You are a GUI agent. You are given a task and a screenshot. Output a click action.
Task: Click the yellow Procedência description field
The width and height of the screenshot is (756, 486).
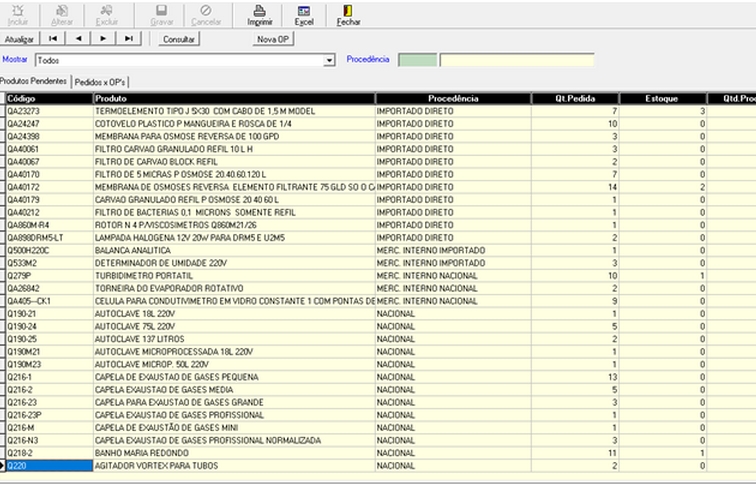coord(516,60)
